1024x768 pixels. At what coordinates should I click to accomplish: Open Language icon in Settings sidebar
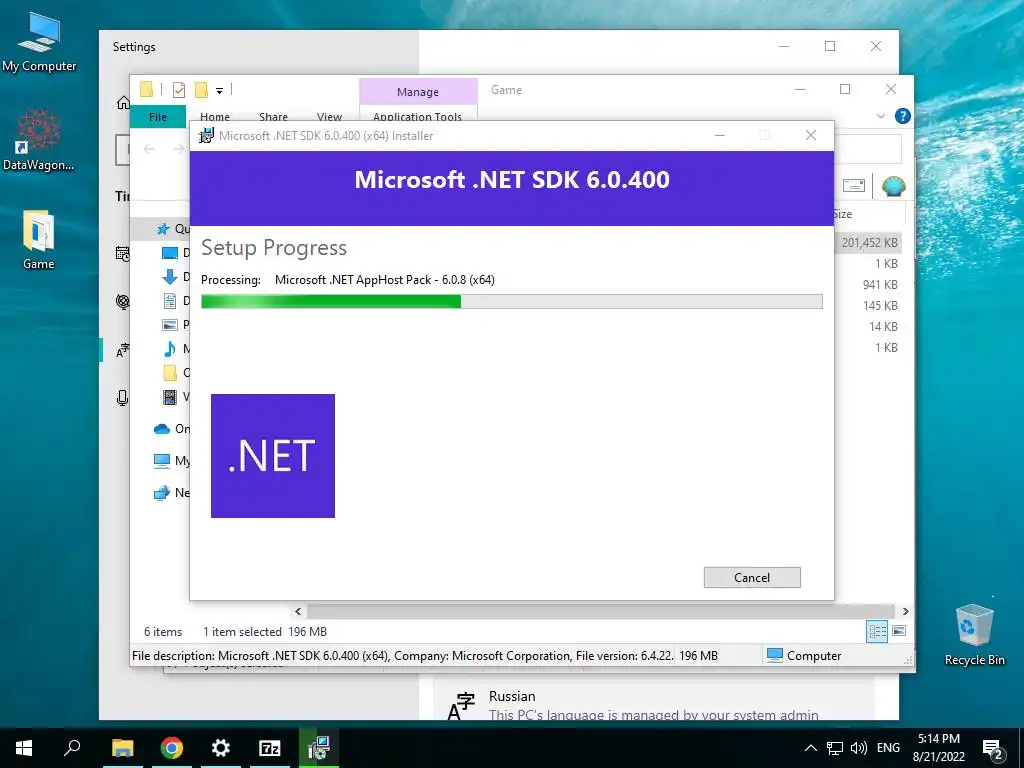pos(122,350)
